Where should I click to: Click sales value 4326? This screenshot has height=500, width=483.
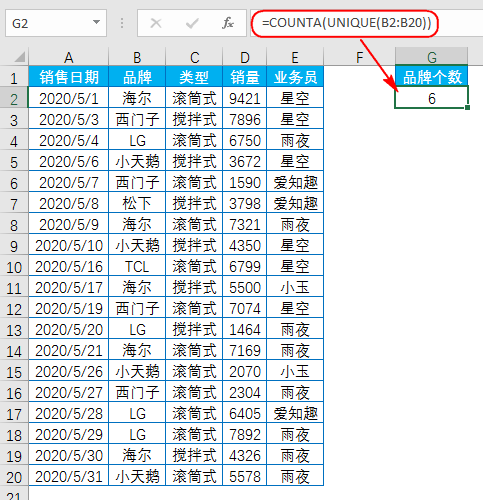[x=245, y=454]
